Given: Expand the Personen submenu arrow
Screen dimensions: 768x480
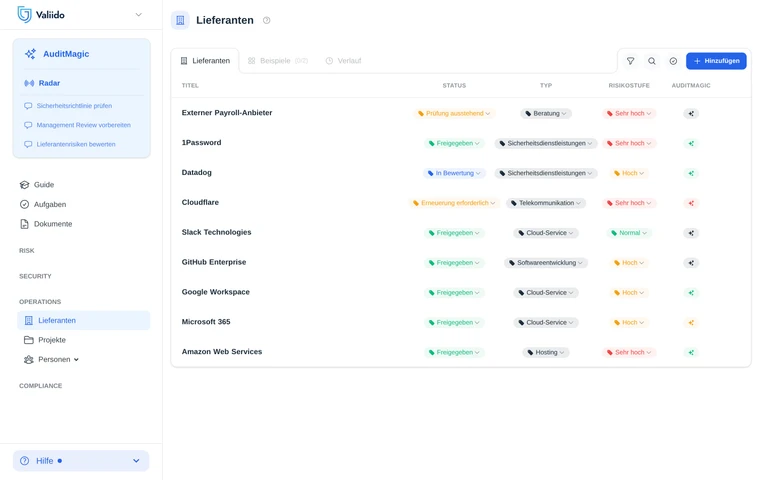Looking at the screenshot, I should pos(76,360).
